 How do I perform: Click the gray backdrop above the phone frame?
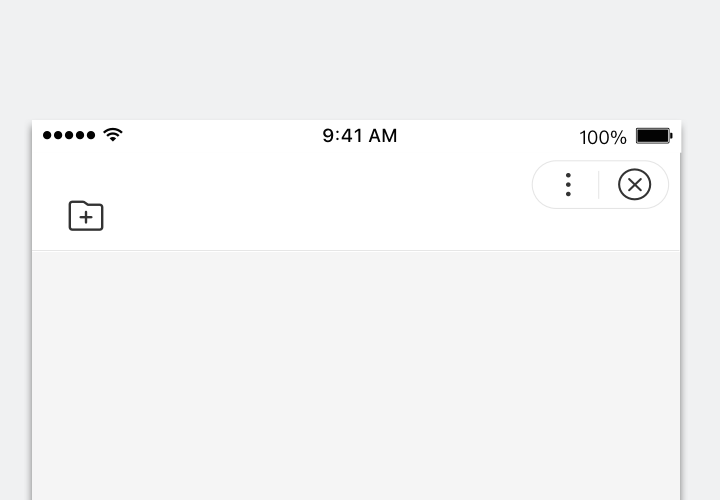pos(360,60)
